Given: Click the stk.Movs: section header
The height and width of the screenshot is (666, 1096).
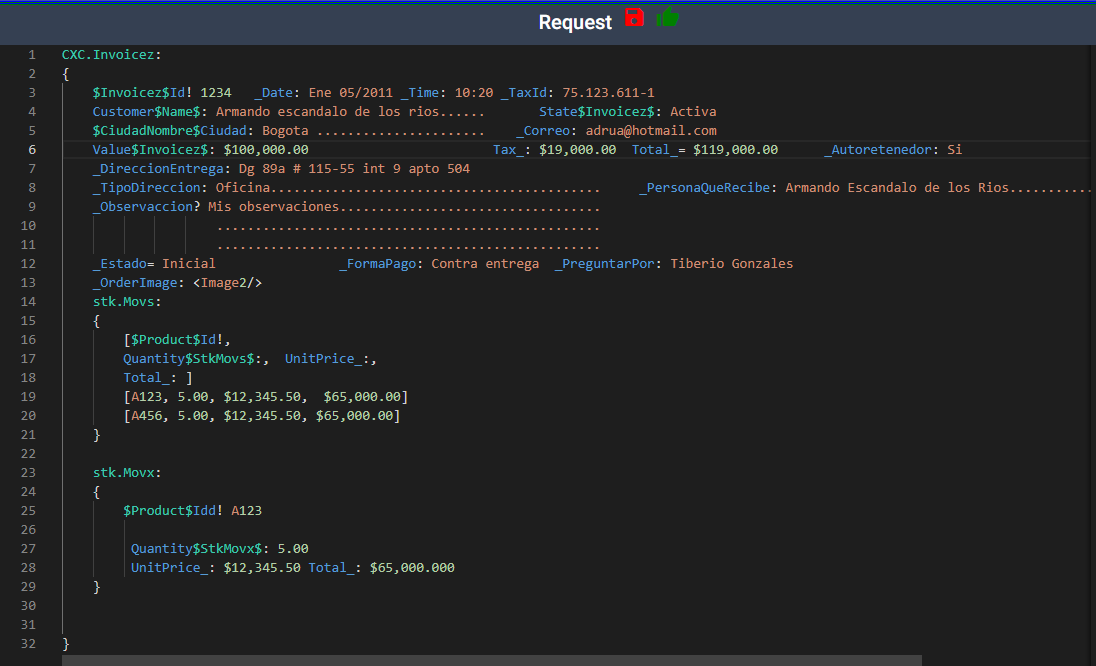Looking at the screenshot, I should (127, 302).
